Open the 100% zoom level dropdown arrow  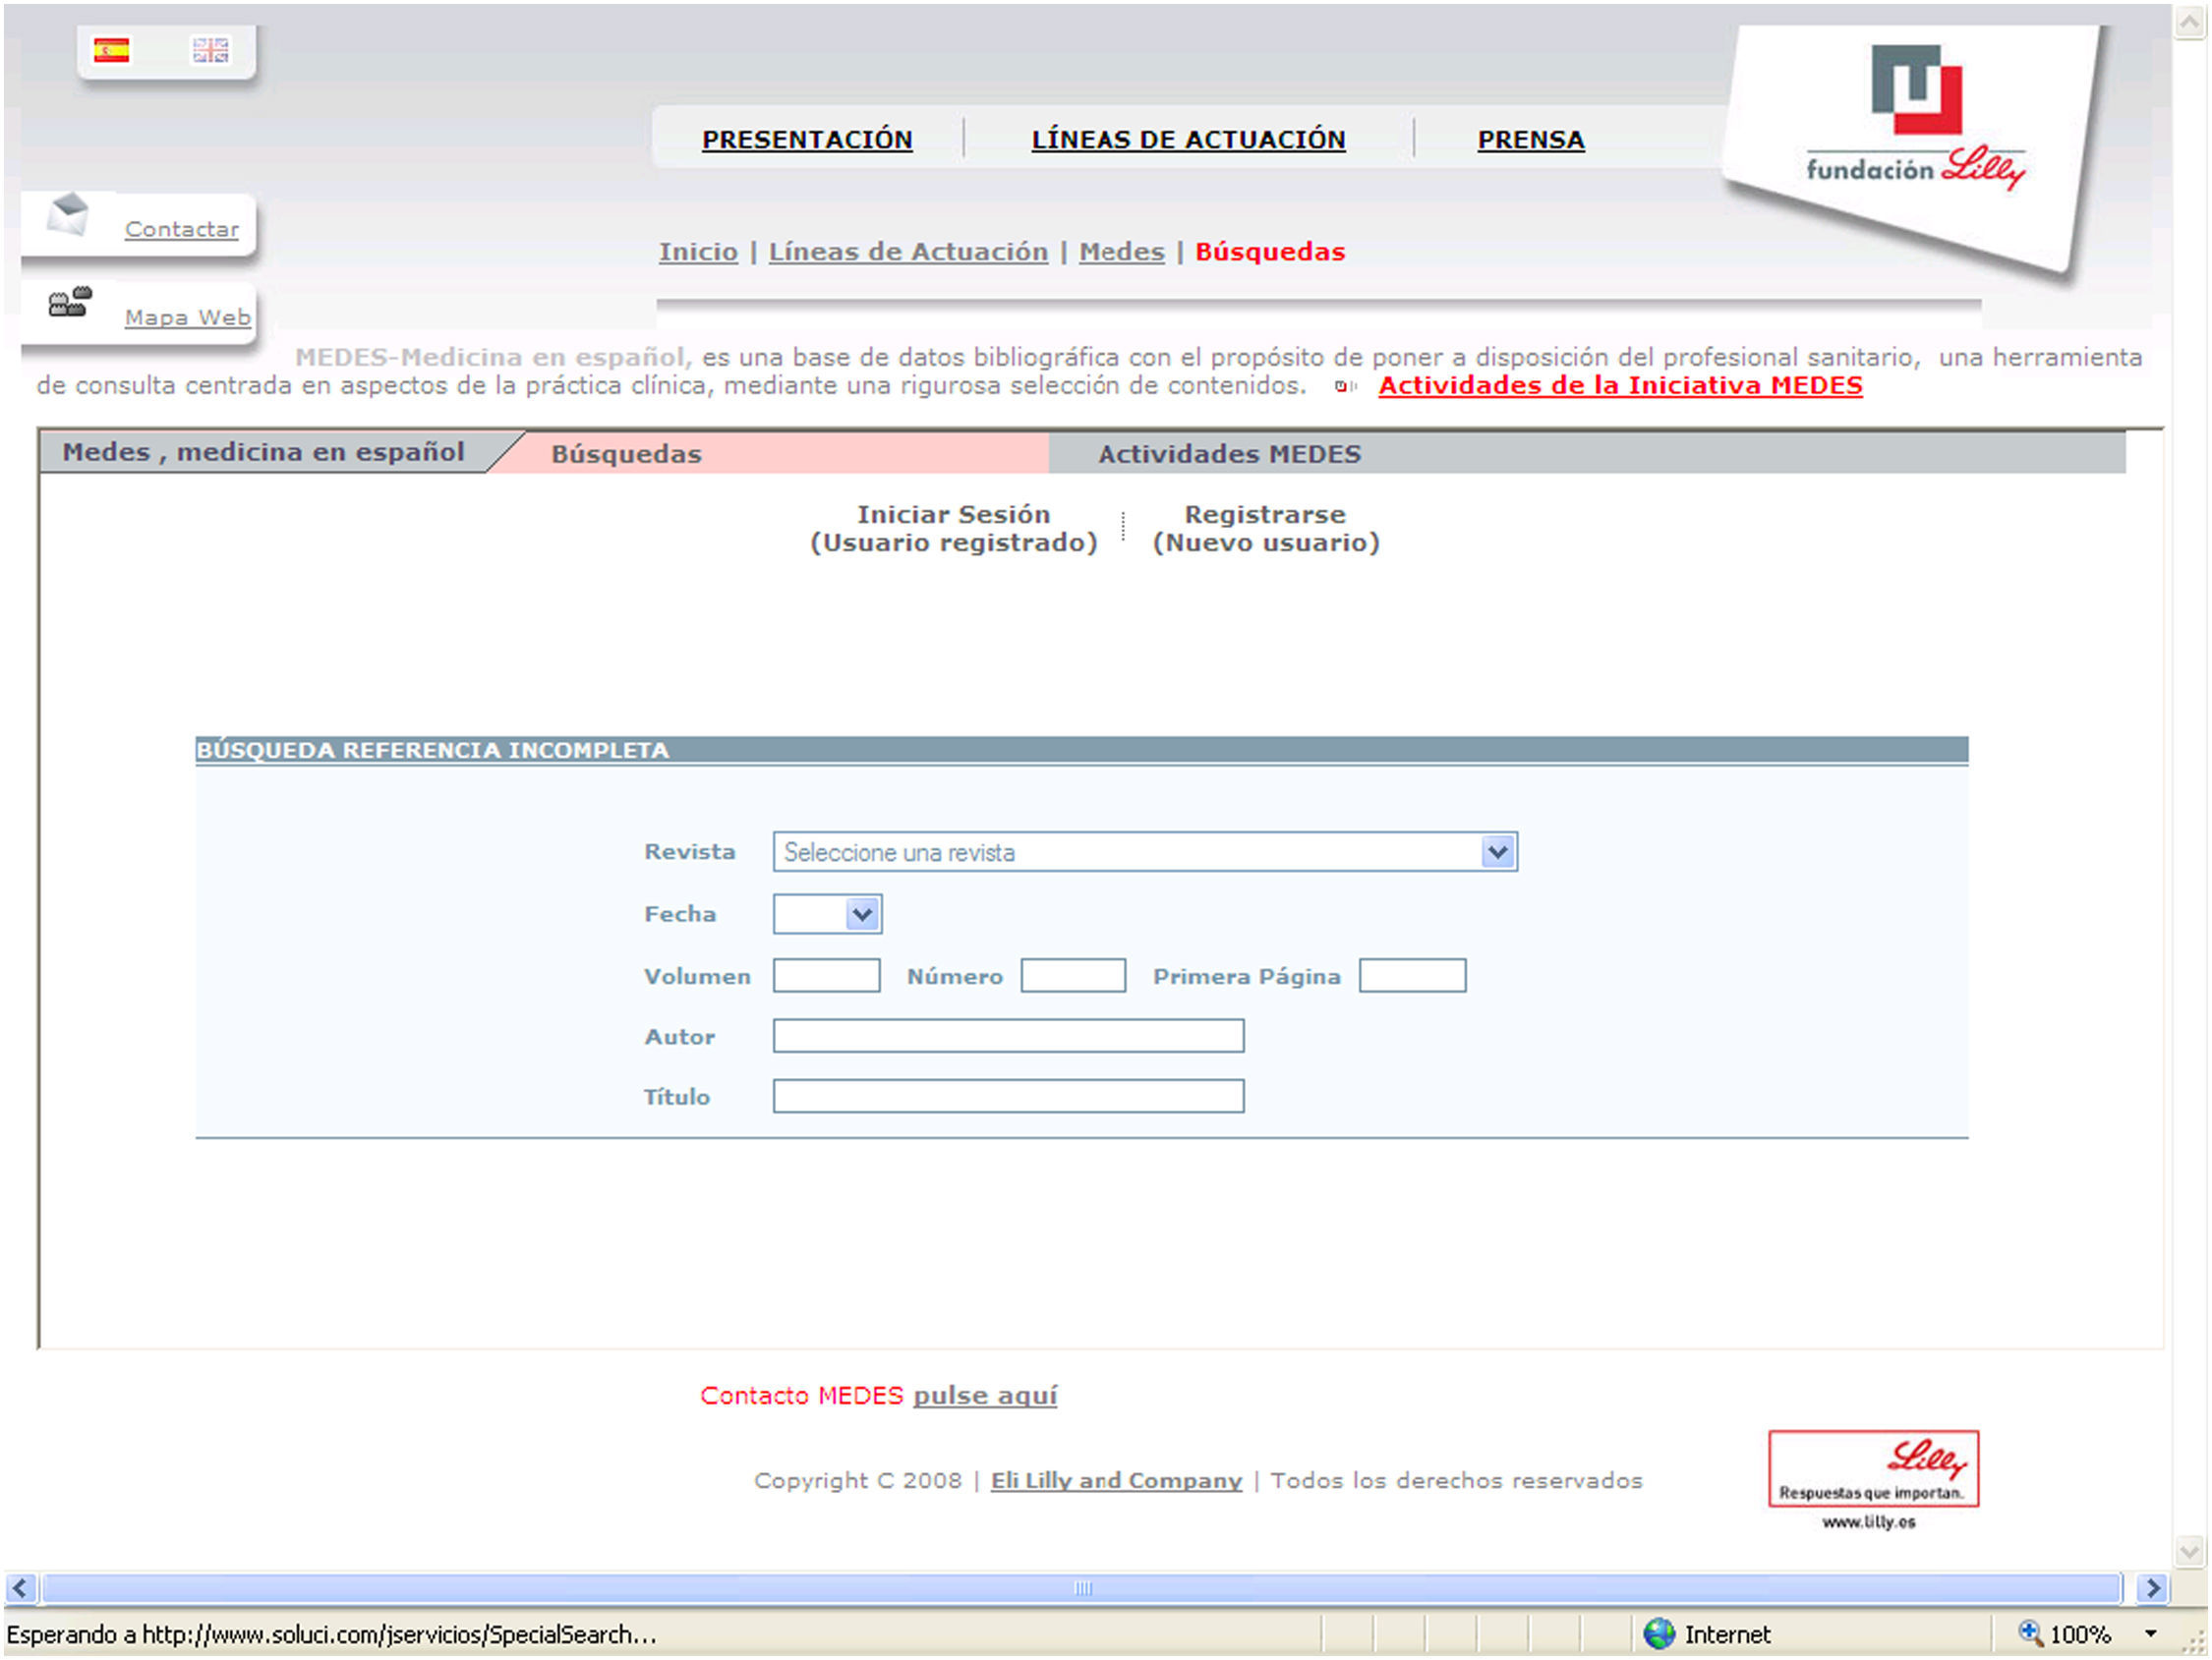point(2150,1634)
